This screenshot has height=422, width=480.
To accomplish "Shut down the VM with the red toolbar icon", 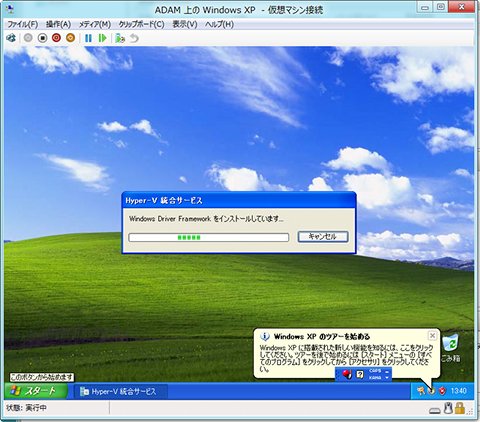I will (56, 38).
